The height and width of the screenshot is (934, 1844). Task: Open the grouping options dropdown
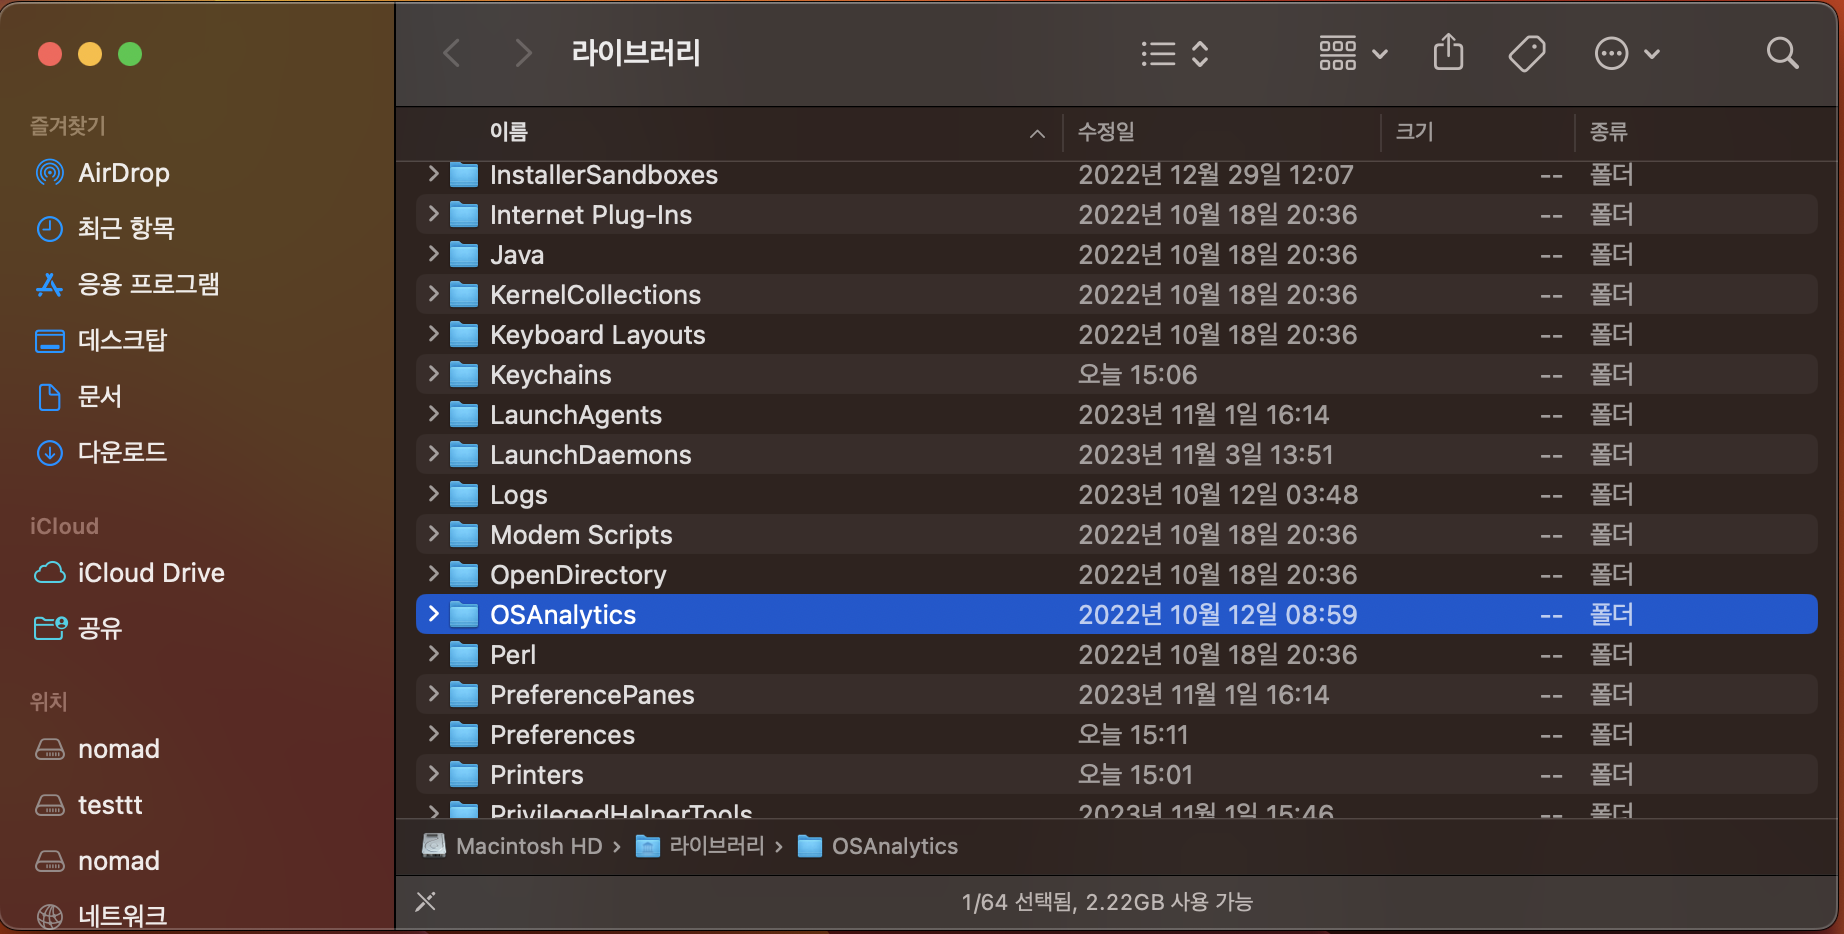(1337, 53)
